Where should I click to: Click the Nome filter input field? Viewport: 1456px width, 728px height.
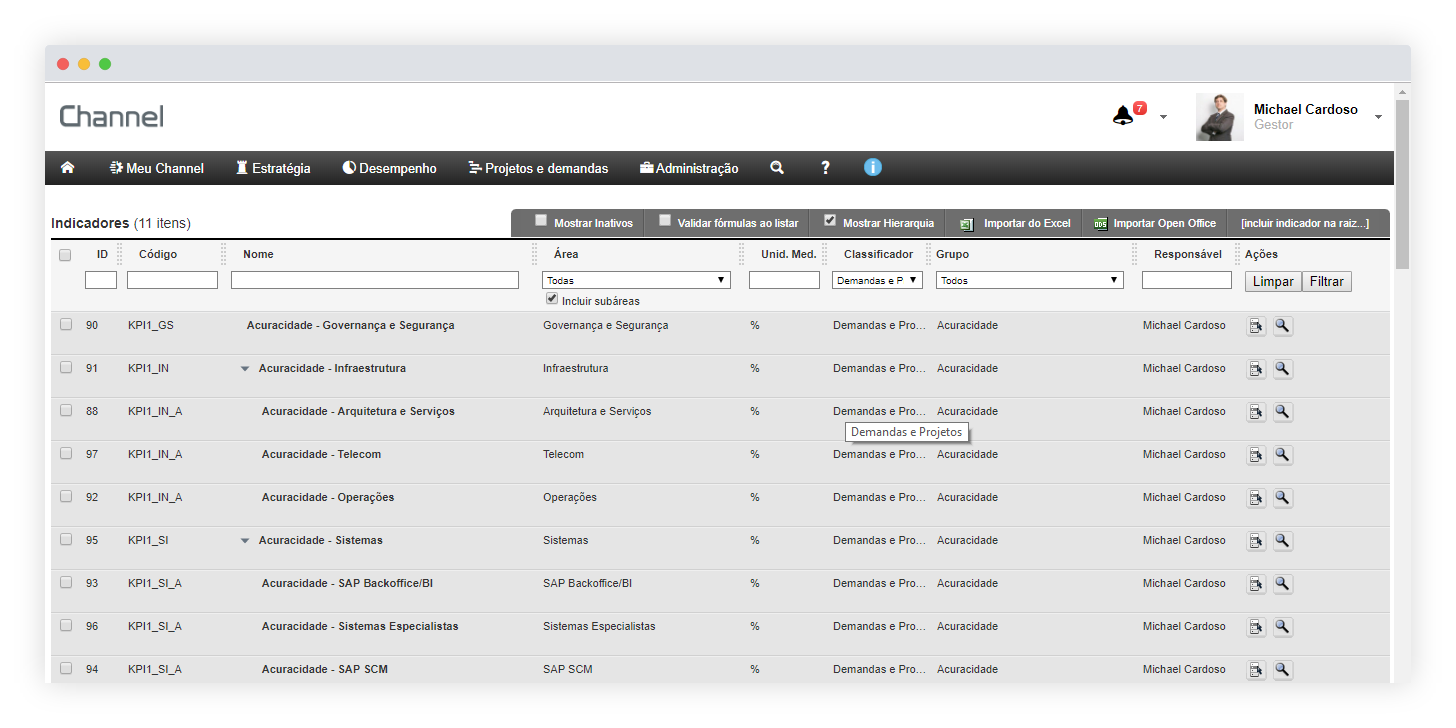click(375, 281)
